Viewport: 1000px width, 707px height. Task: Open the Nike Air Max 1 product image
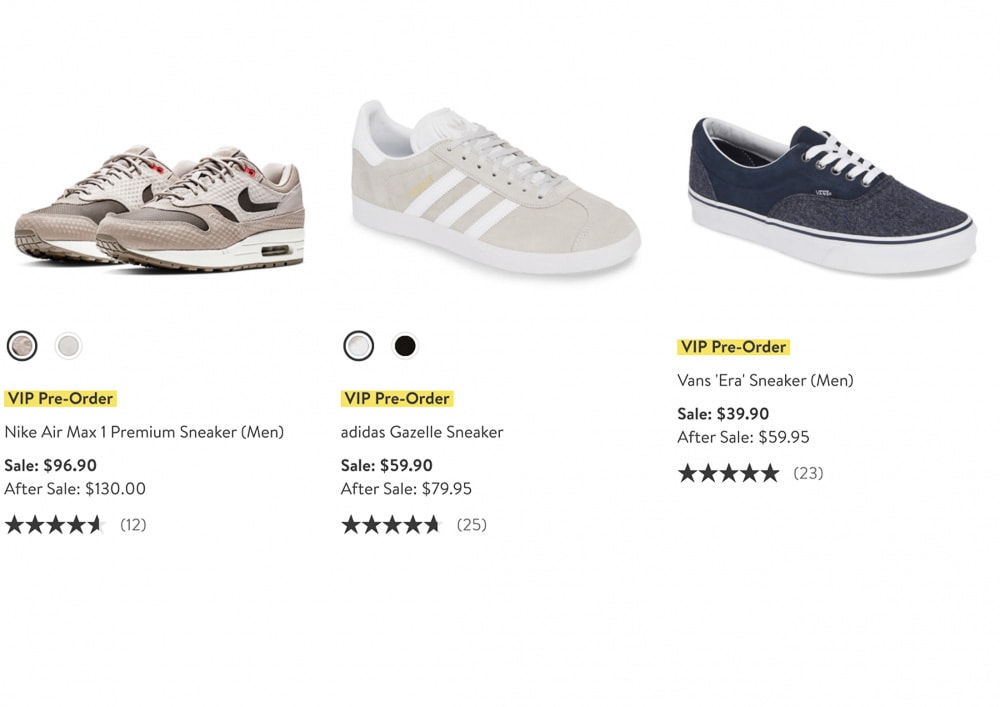click(159, 209)
